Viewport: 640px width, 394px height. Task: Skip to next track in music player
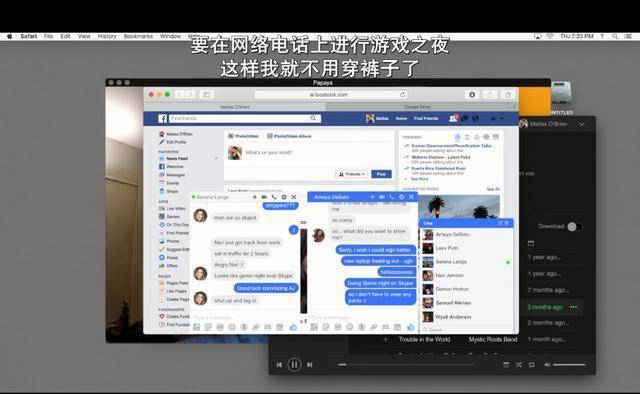(310, 365)
